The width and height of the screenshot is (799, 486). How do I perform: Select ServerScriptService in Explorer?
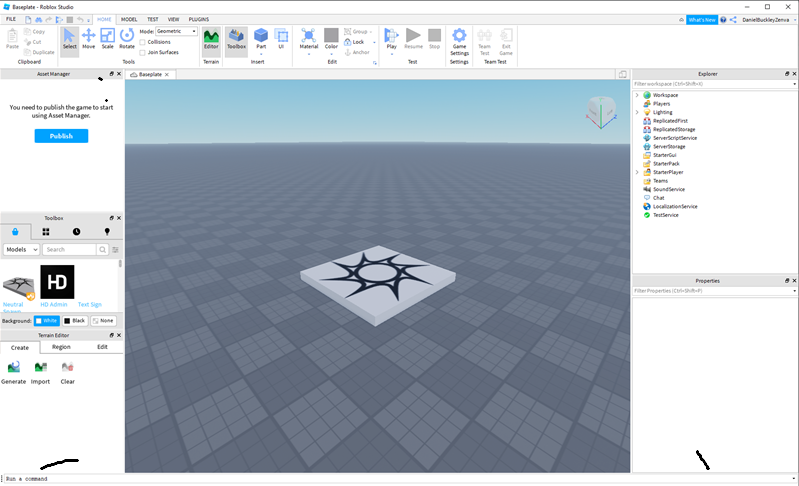click(675, 138)
